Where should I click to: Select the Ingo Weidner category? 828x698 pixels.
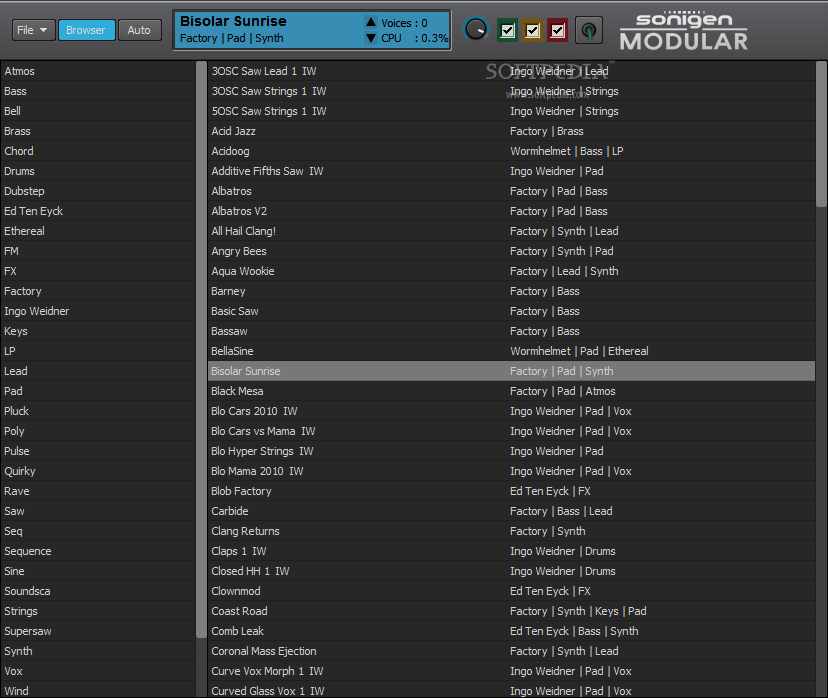98,312
